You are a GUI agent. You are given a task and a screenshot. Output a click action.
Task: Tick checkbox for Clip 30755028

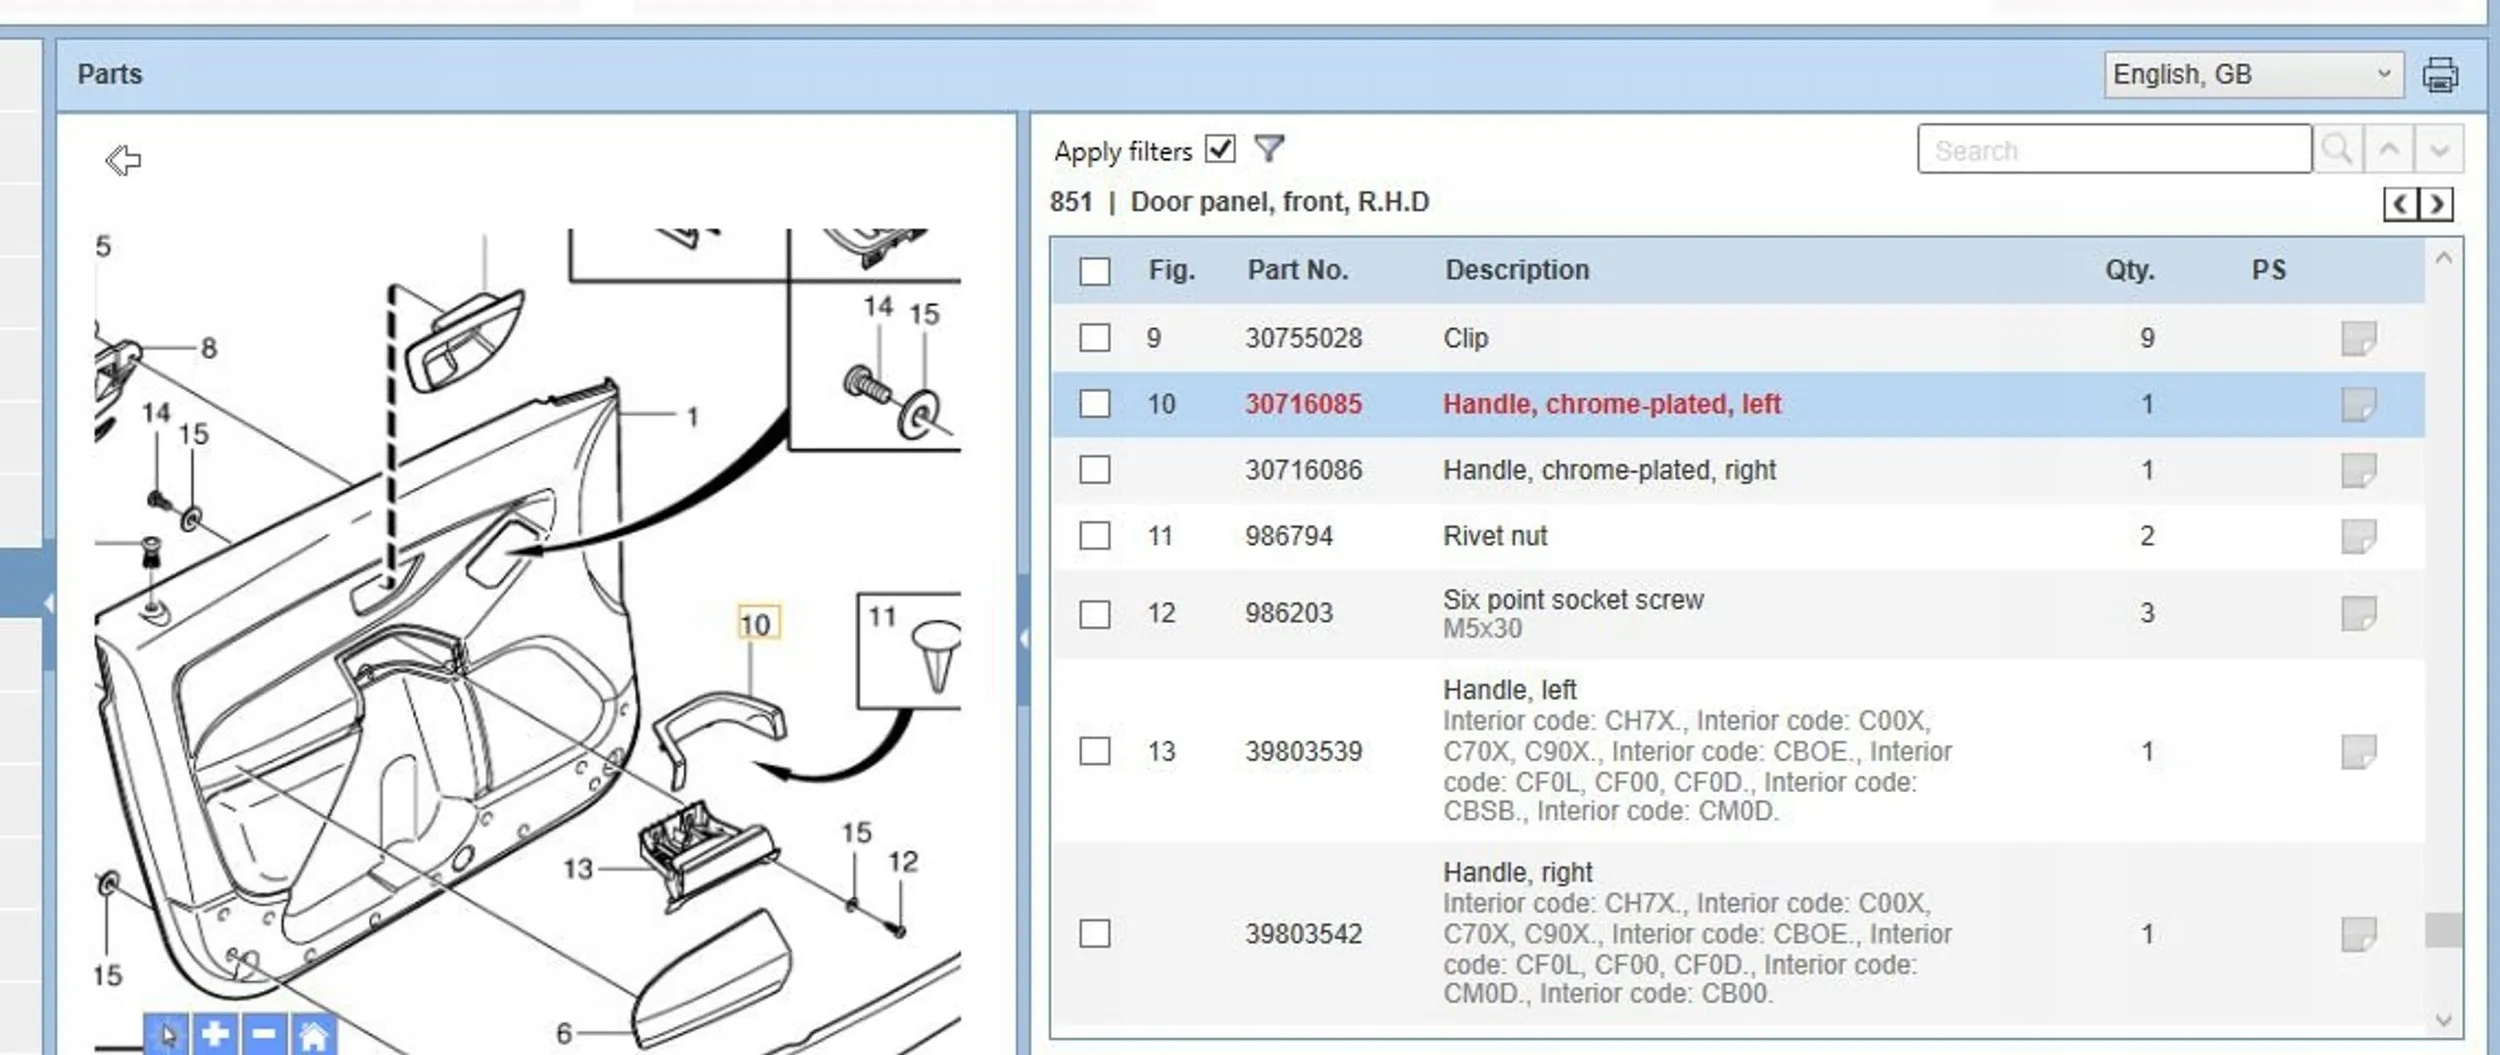(1095, 338)
